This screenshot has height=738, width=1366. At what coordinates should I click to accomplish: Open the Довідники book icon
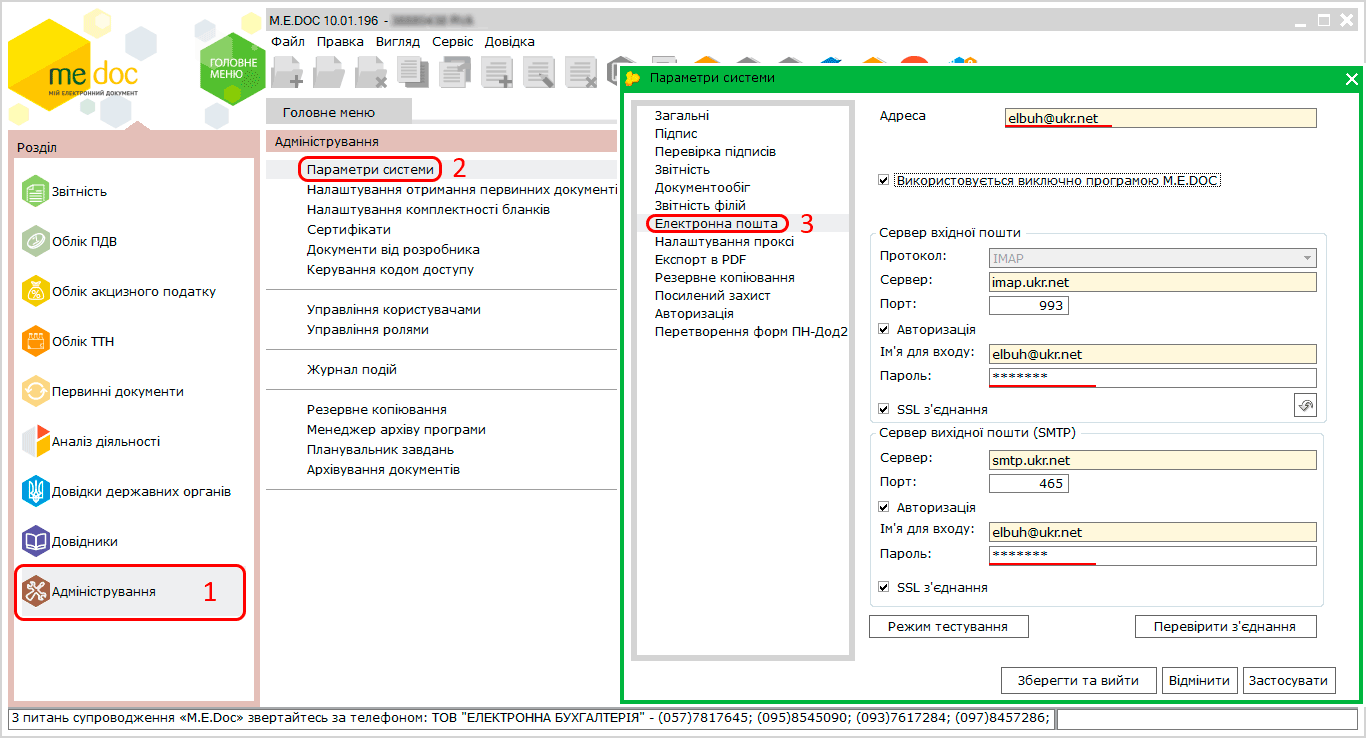click(x=36, y=541)
